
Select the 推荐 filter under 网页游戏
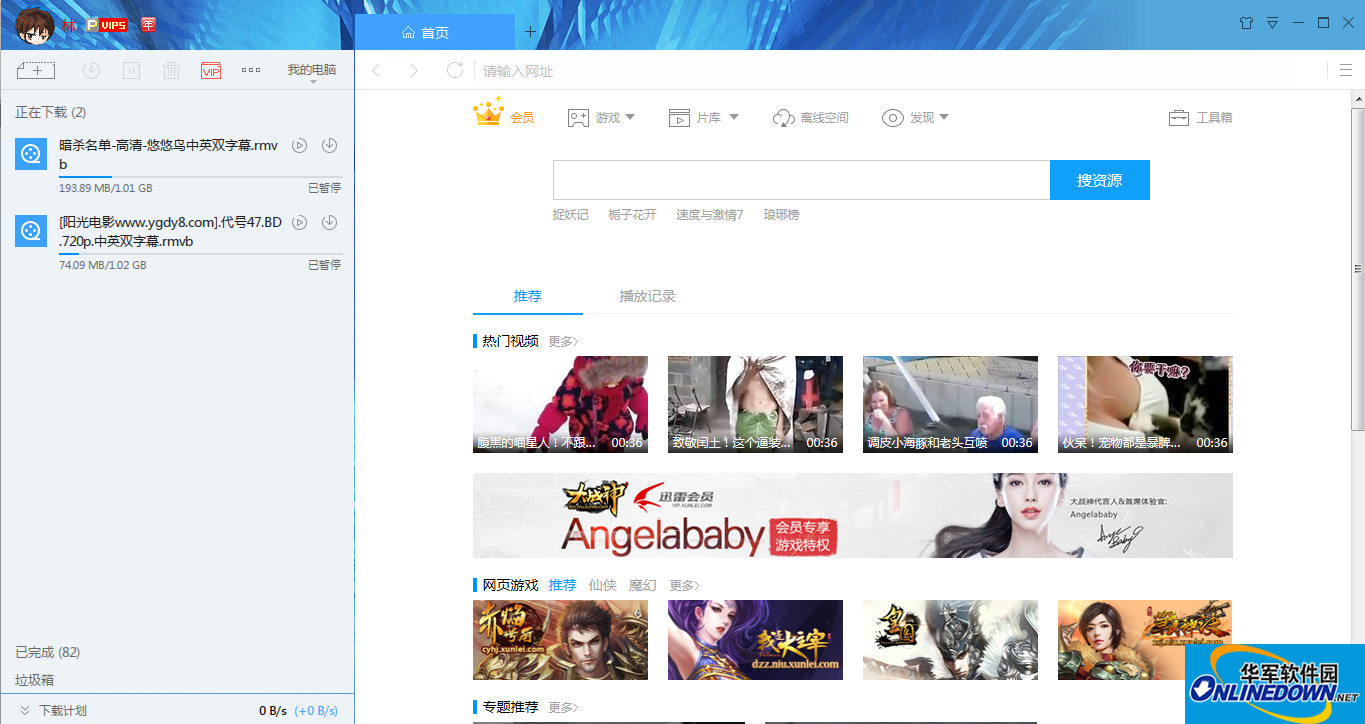(x=562, y=585)
